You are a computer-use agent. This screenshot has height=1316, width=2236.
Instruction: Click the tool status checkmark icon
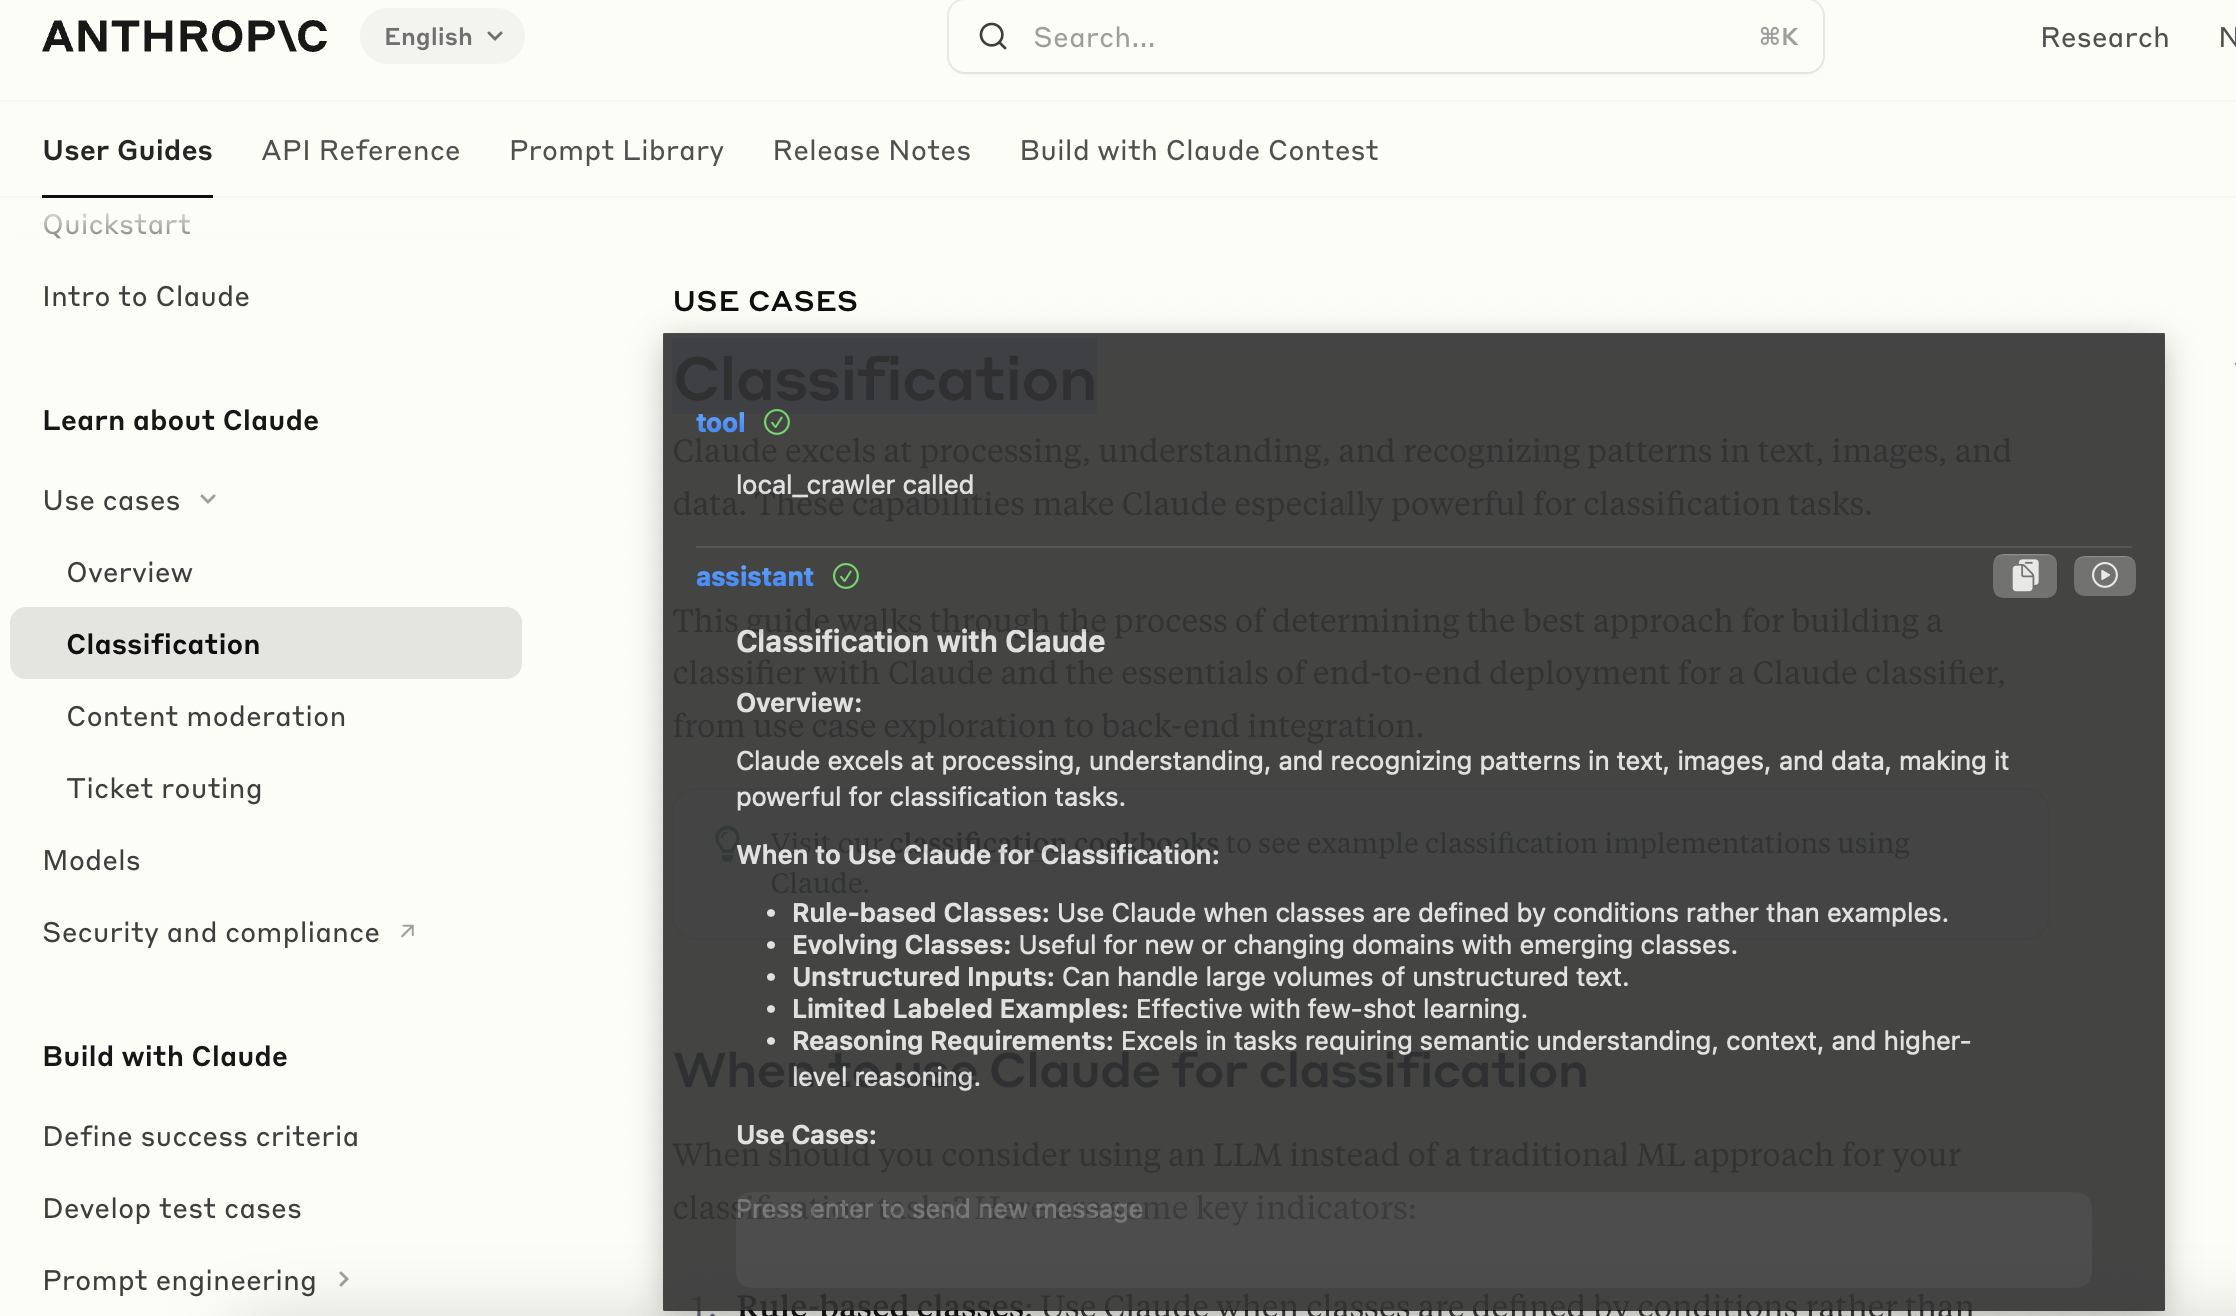pyautogui.click(x=777, y=422)
